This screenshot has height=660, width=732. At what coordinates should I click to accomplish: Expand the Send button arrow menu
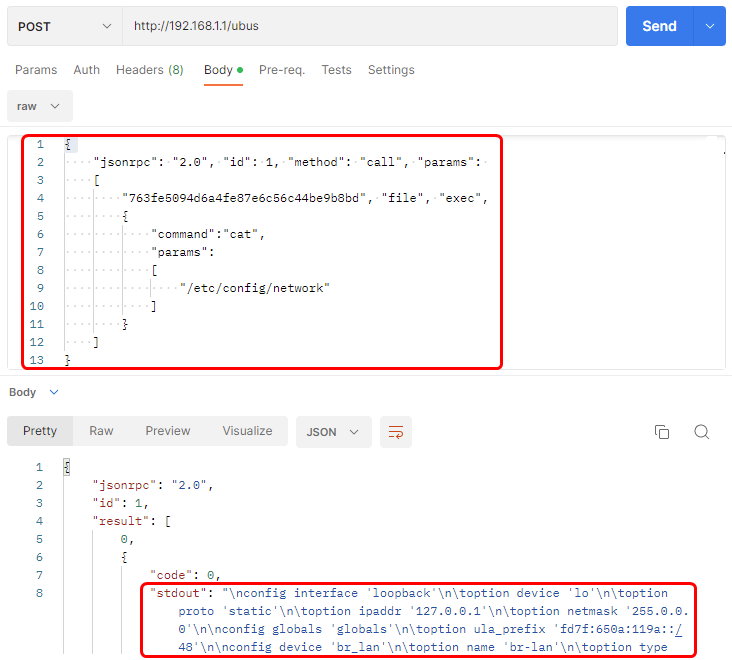point(710,26)
